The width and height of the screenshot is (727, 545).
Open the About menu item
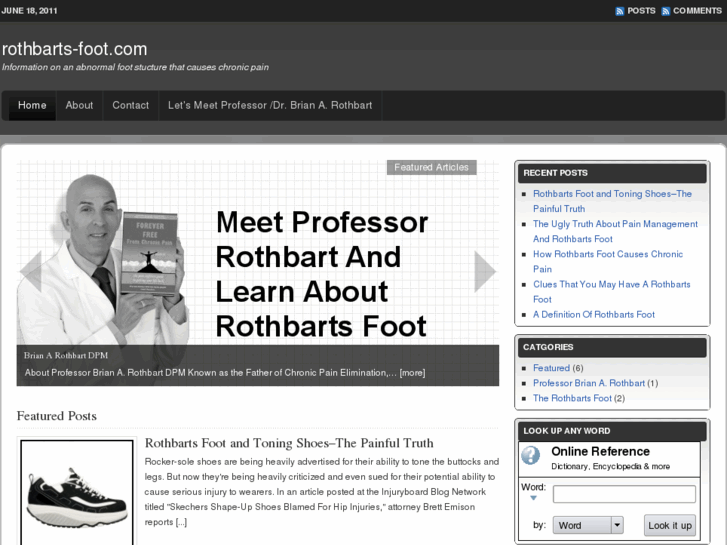79,105
